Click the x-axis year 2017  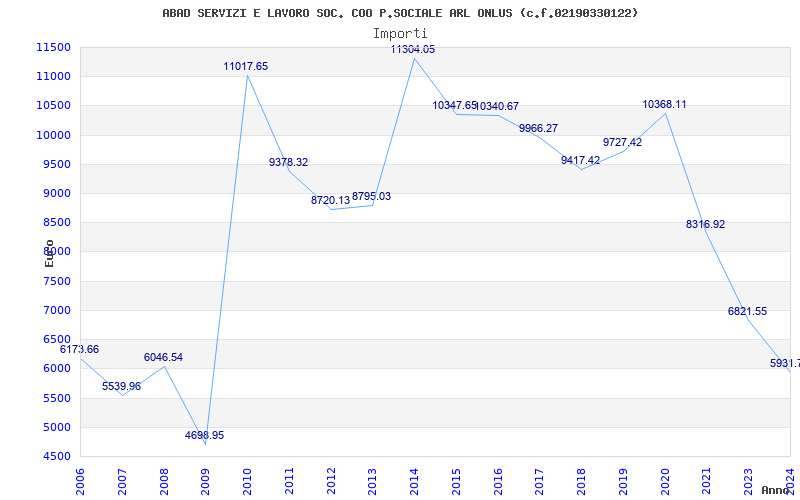point(540,481)
